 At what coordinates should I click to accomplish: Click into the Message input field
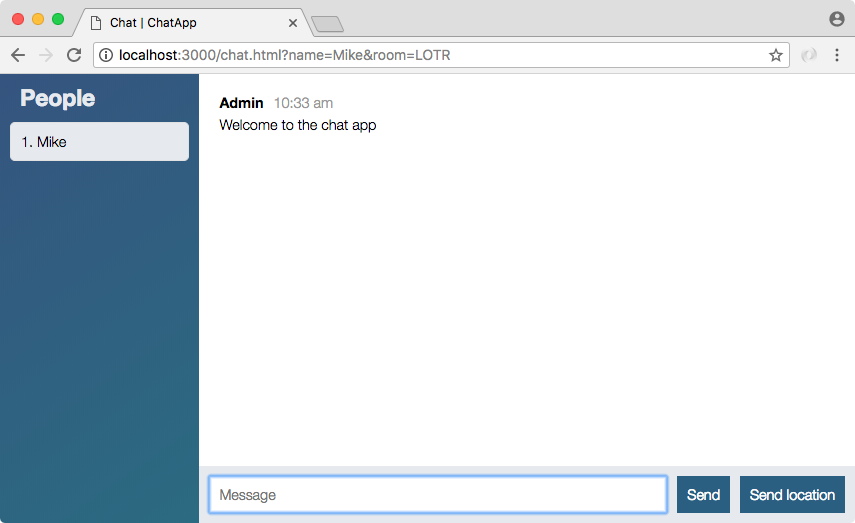(437, 495)
